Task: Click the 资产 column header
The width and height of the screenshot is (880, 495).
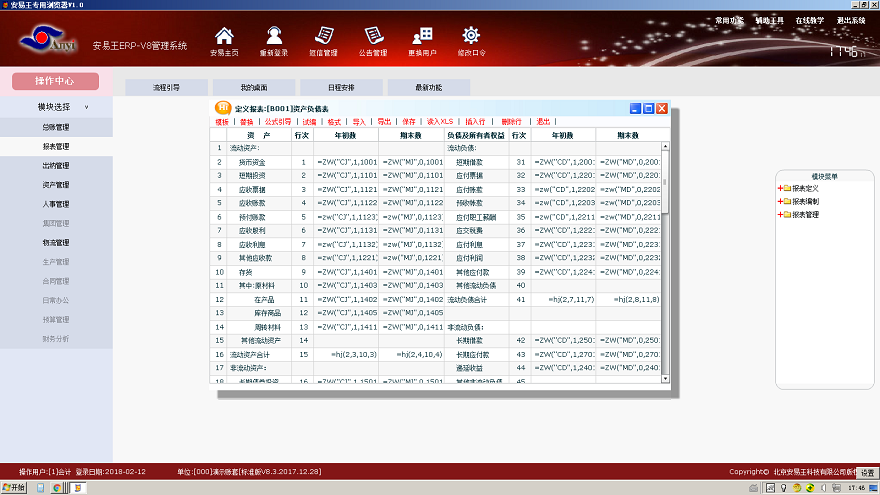Action: [x=259, y=135]
